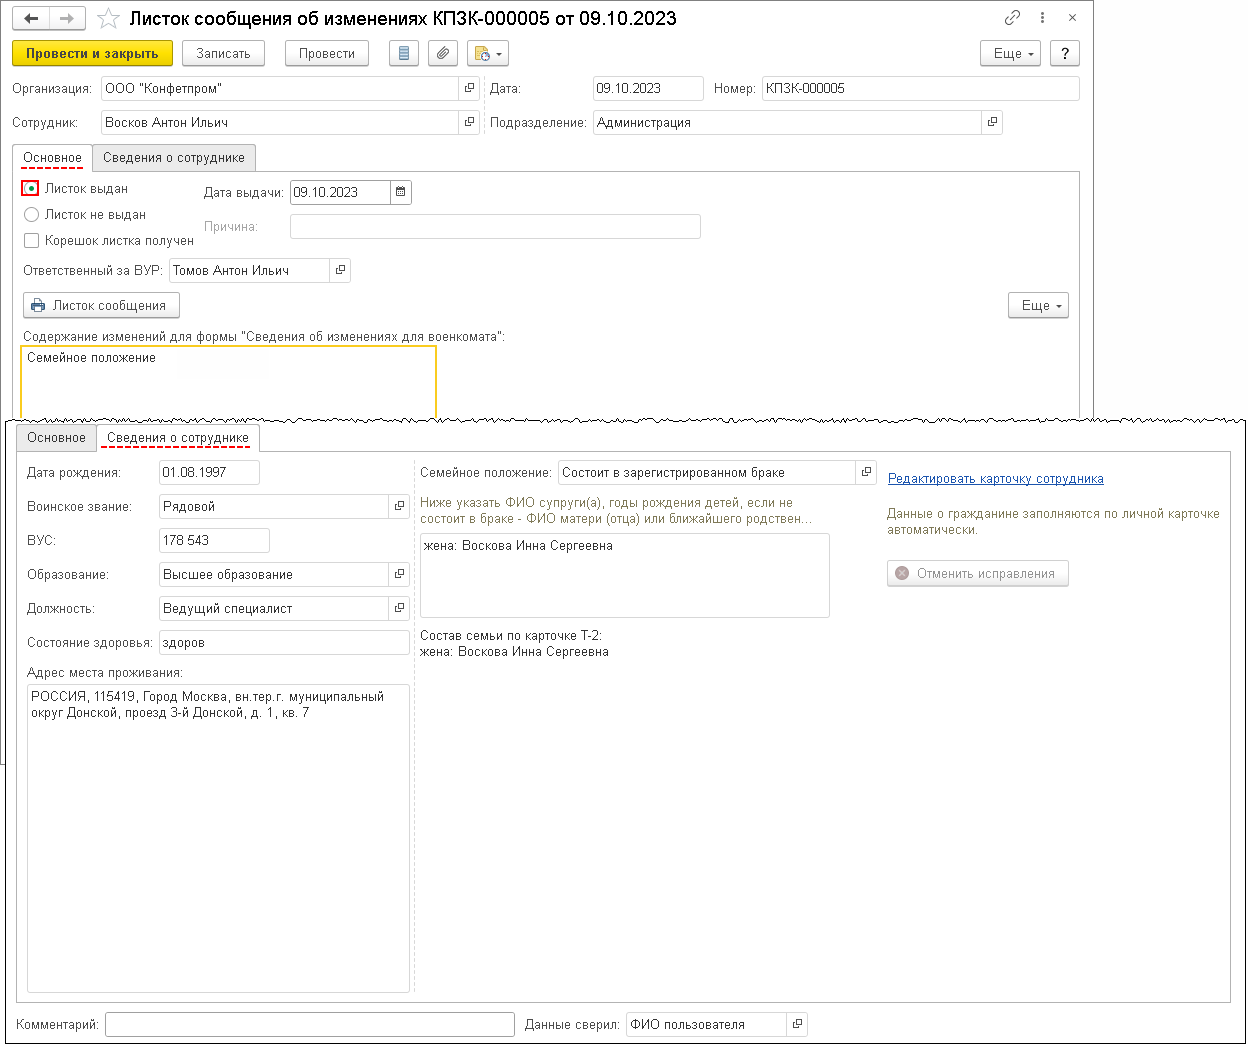Screen dimensions: 1248x1047
Task: Click the Причина input field
Action: click(495, 226)
